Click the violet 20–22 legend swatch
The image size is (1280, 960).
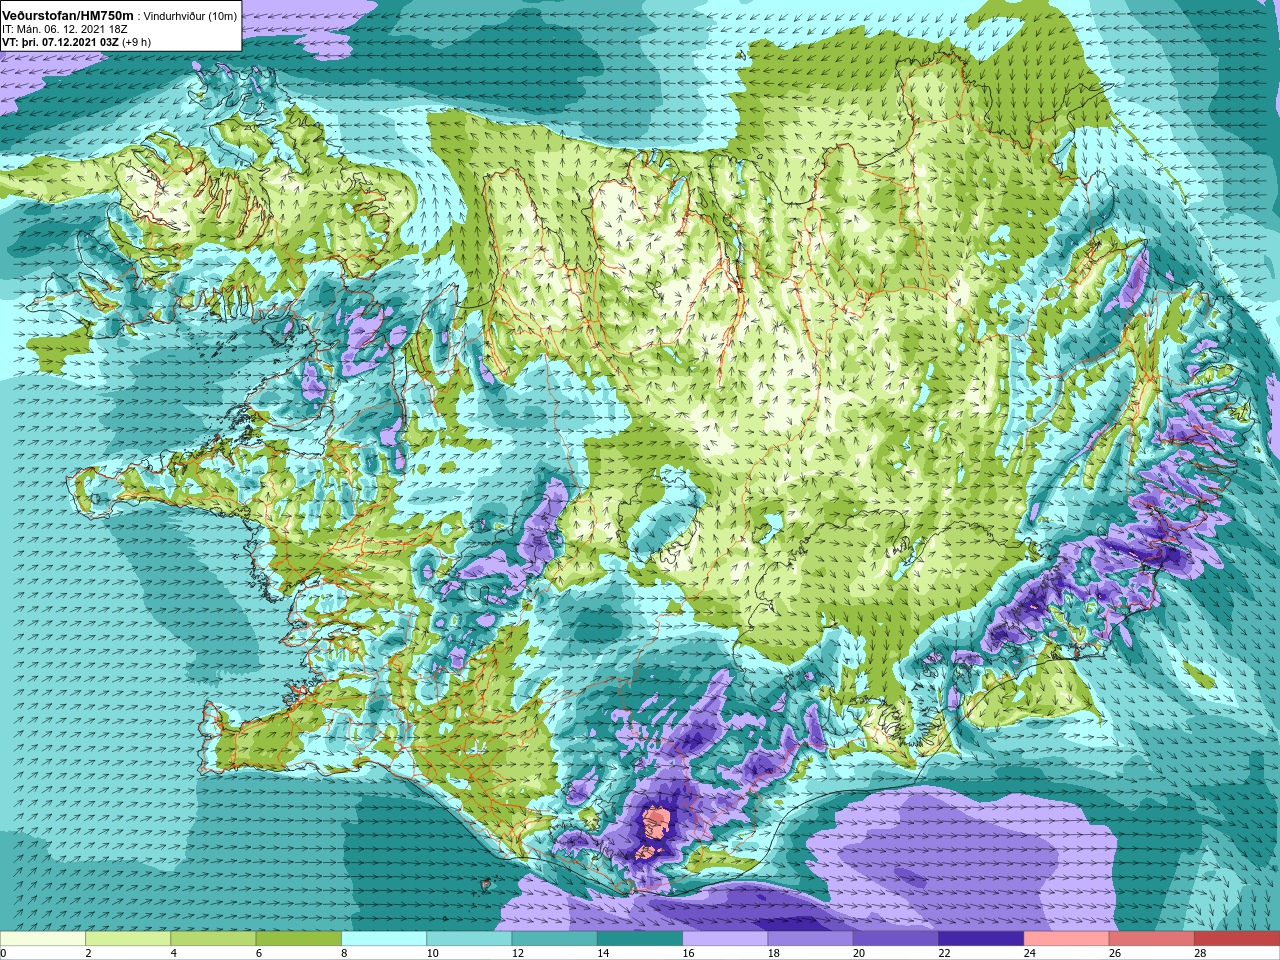pos(895,938)
